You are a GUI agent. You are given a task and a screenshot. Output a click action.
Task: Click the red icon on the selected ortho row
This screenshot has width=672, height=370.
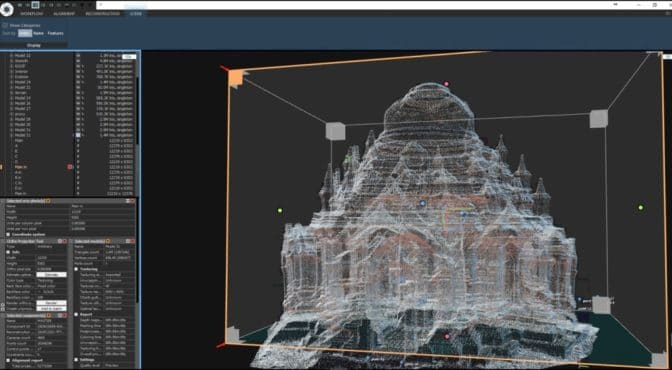coord(70,167)
